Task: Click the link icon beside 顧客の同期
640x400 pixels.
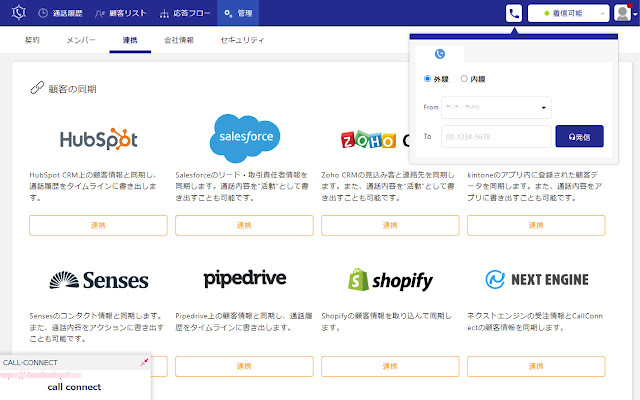Action: pos(37,87)
